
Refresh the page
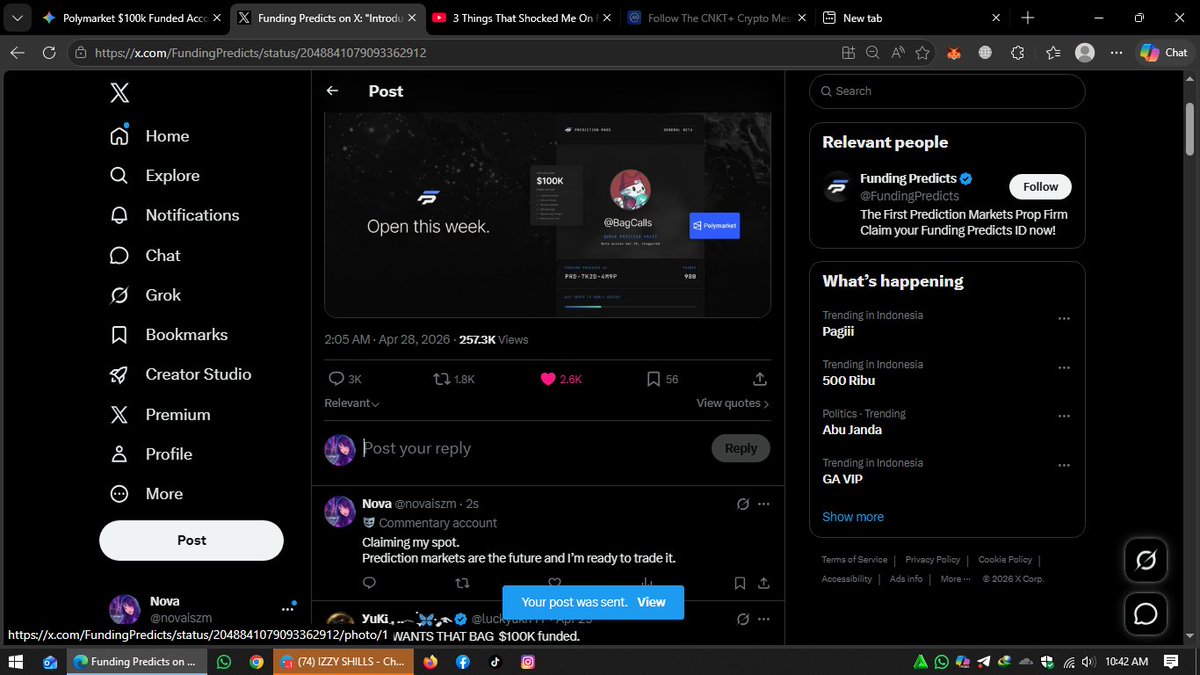point(49,53)
